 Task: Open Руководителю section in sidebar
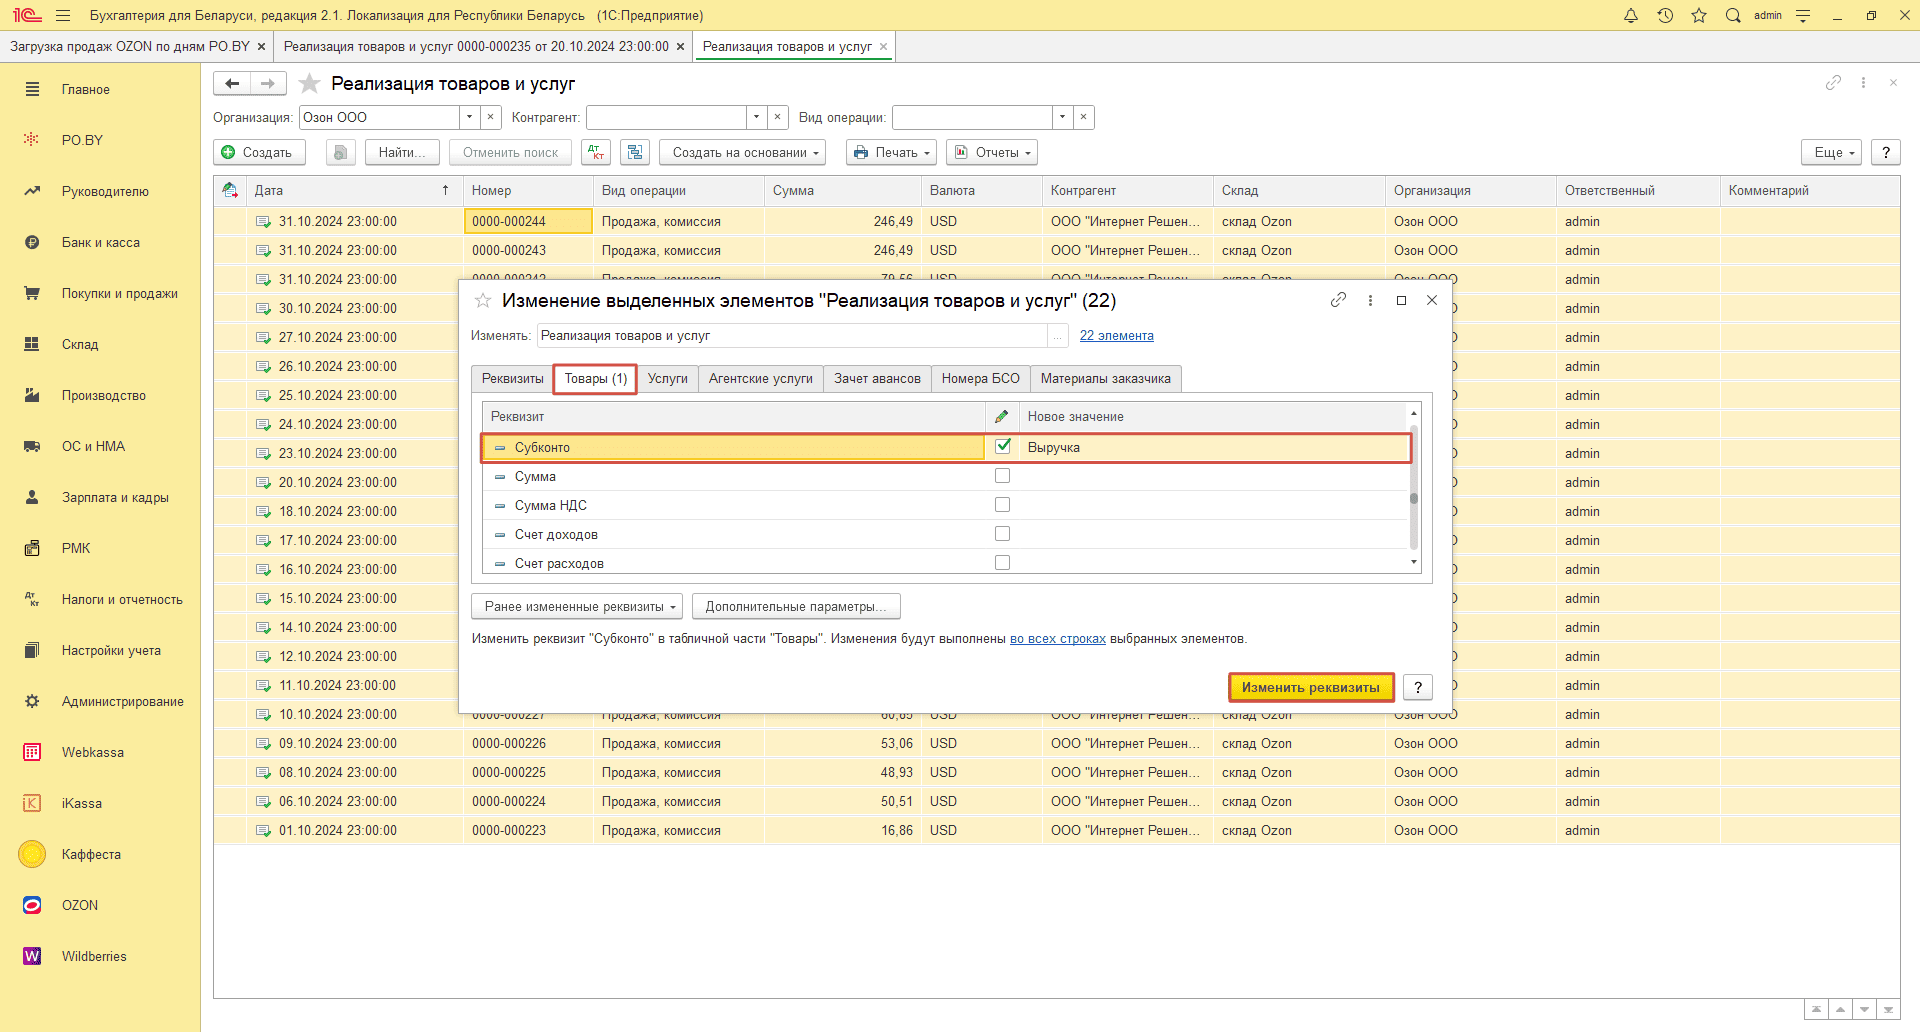click(105, 192)
